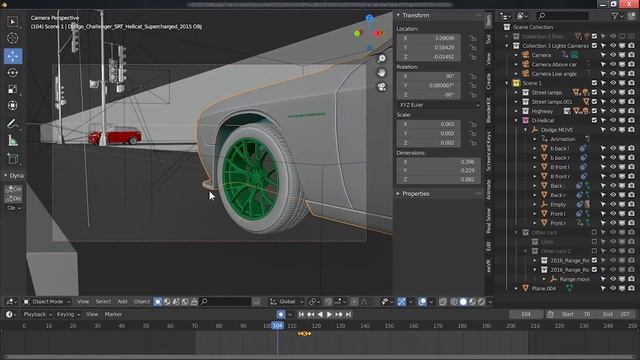Select the Cursor tool

pos(13,38)
